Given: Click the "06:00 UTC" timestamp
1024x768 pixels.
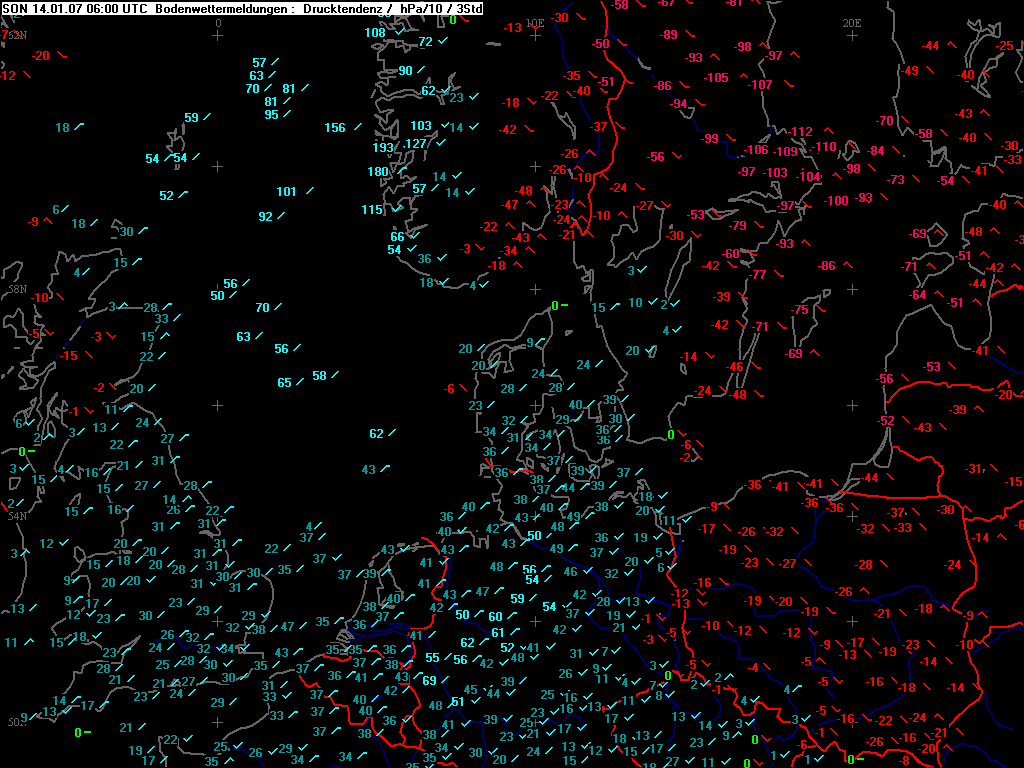Looking at the screenshot, I should [x=93, y=9].
